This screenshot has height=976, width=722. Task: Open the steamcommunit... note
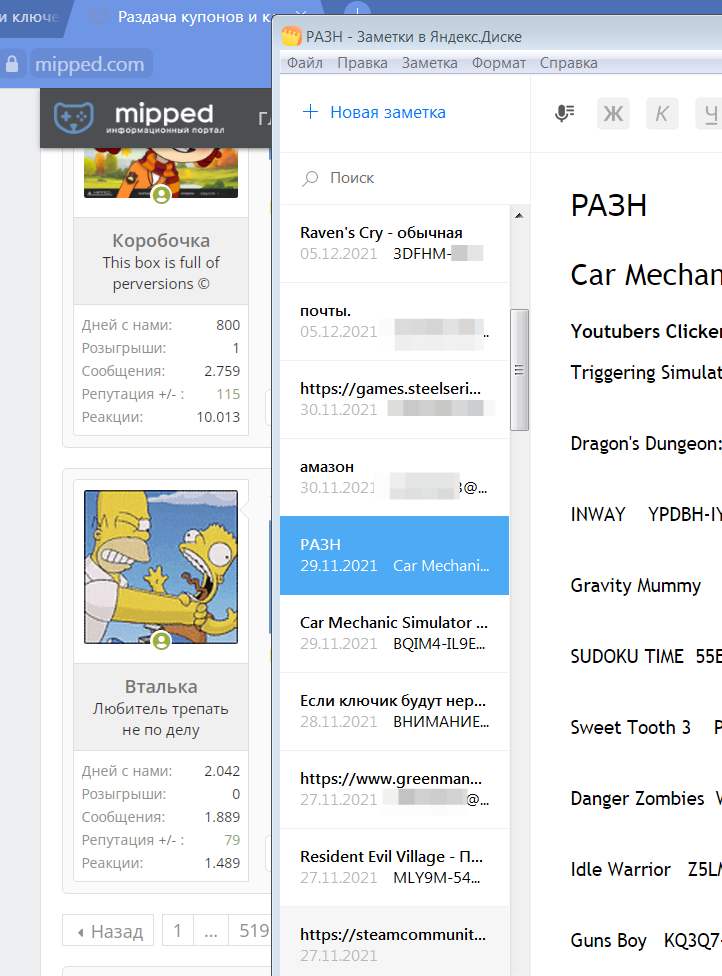(x=395, y=941)
